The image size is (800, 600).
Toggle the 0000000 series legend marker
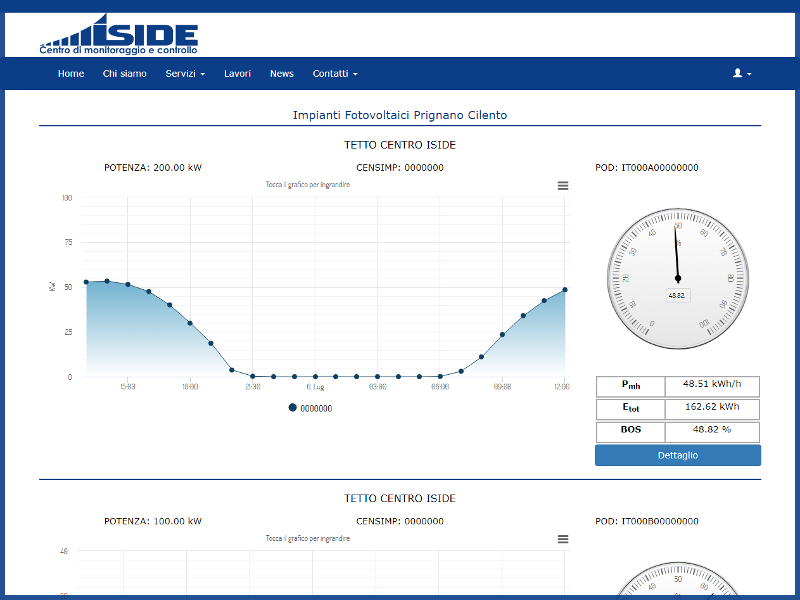[x=292, y=408]
